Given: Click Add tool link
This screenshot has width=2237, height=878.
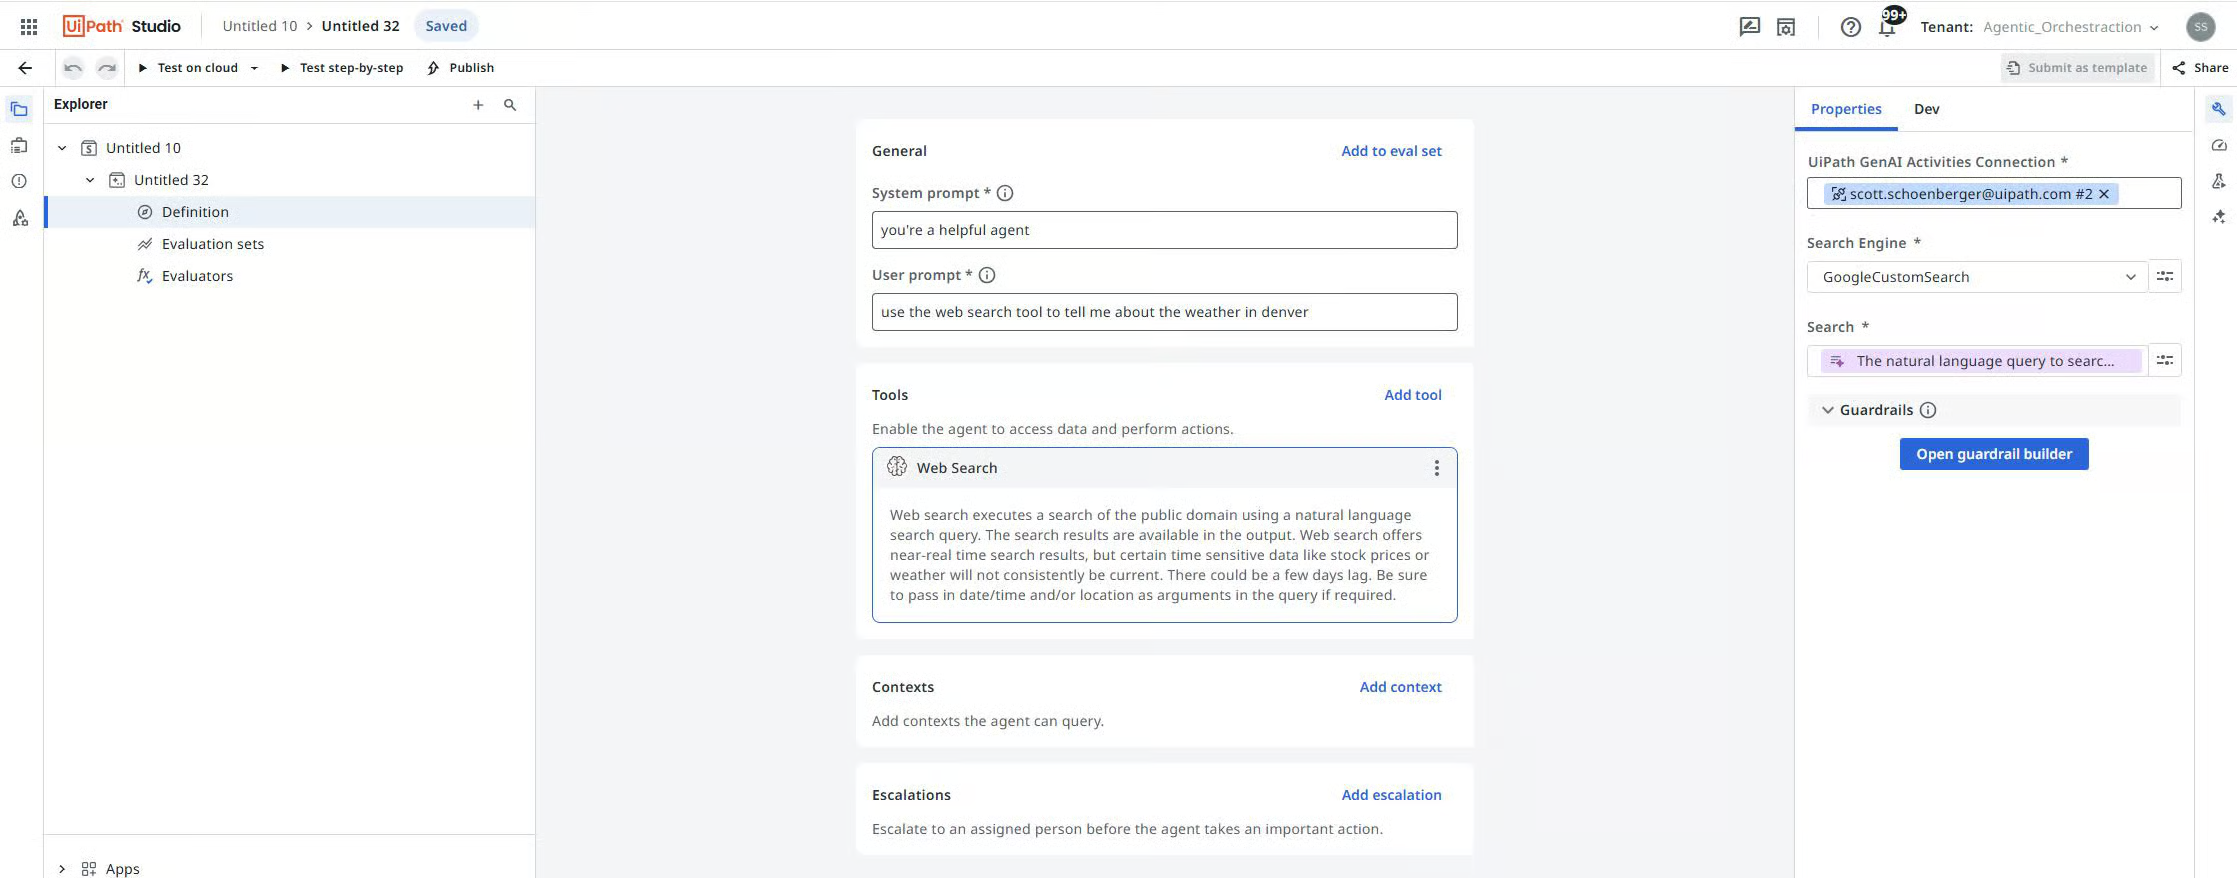Looking at the screenshot, I should point(1412,395).
